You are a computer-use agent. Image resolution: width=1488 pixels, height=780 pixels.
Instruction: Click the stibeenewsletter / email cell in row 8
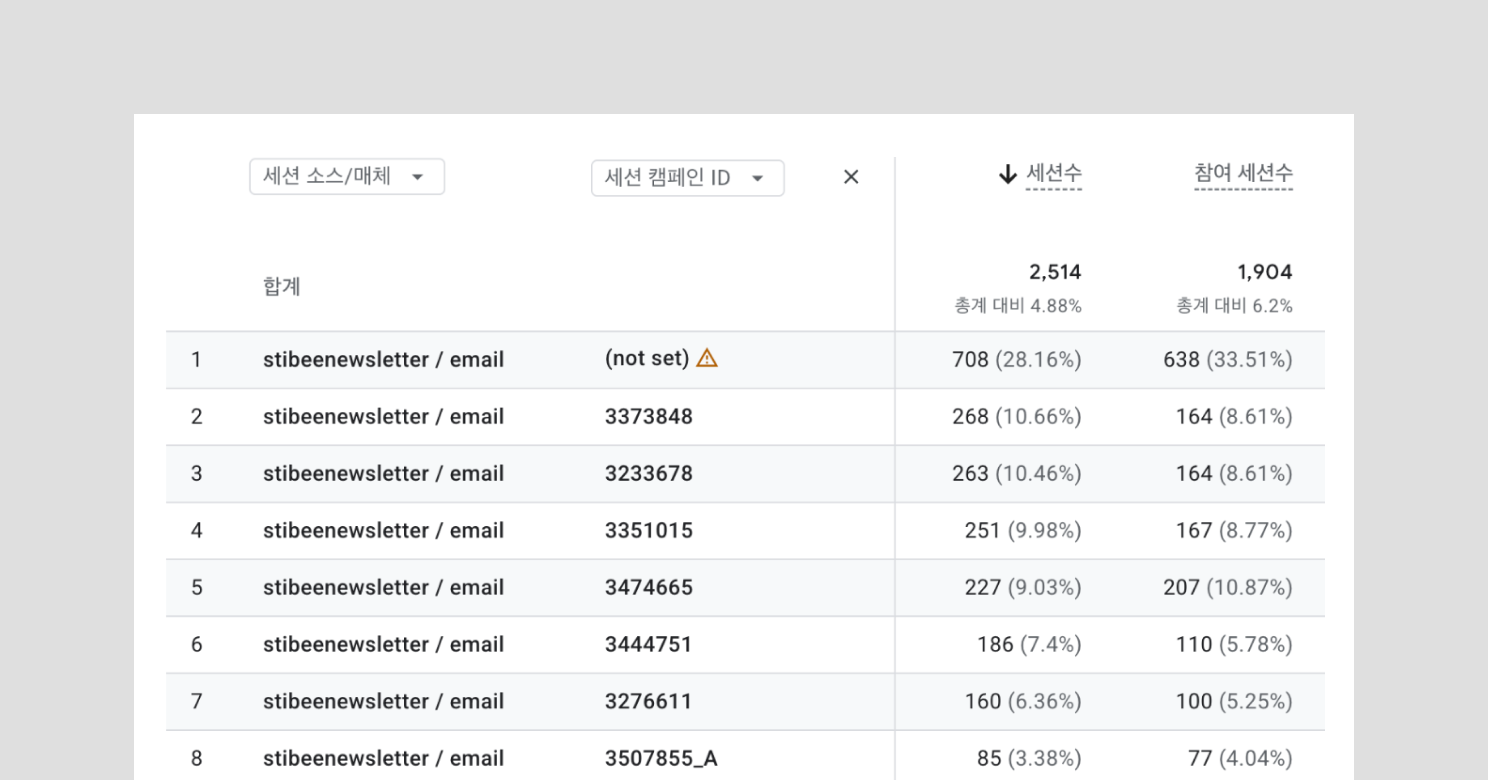click(x=383, y=758)
